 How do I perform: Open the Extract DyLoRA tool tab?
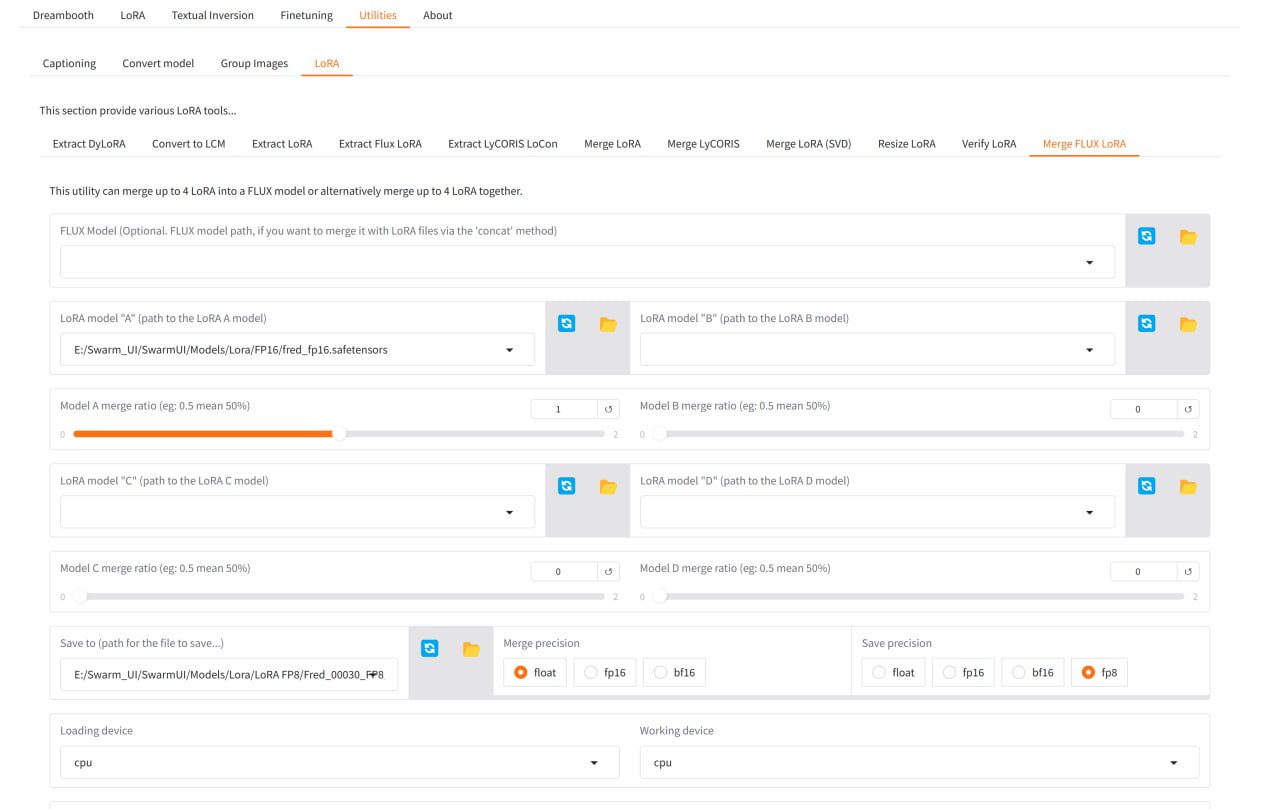coord(89,144)
